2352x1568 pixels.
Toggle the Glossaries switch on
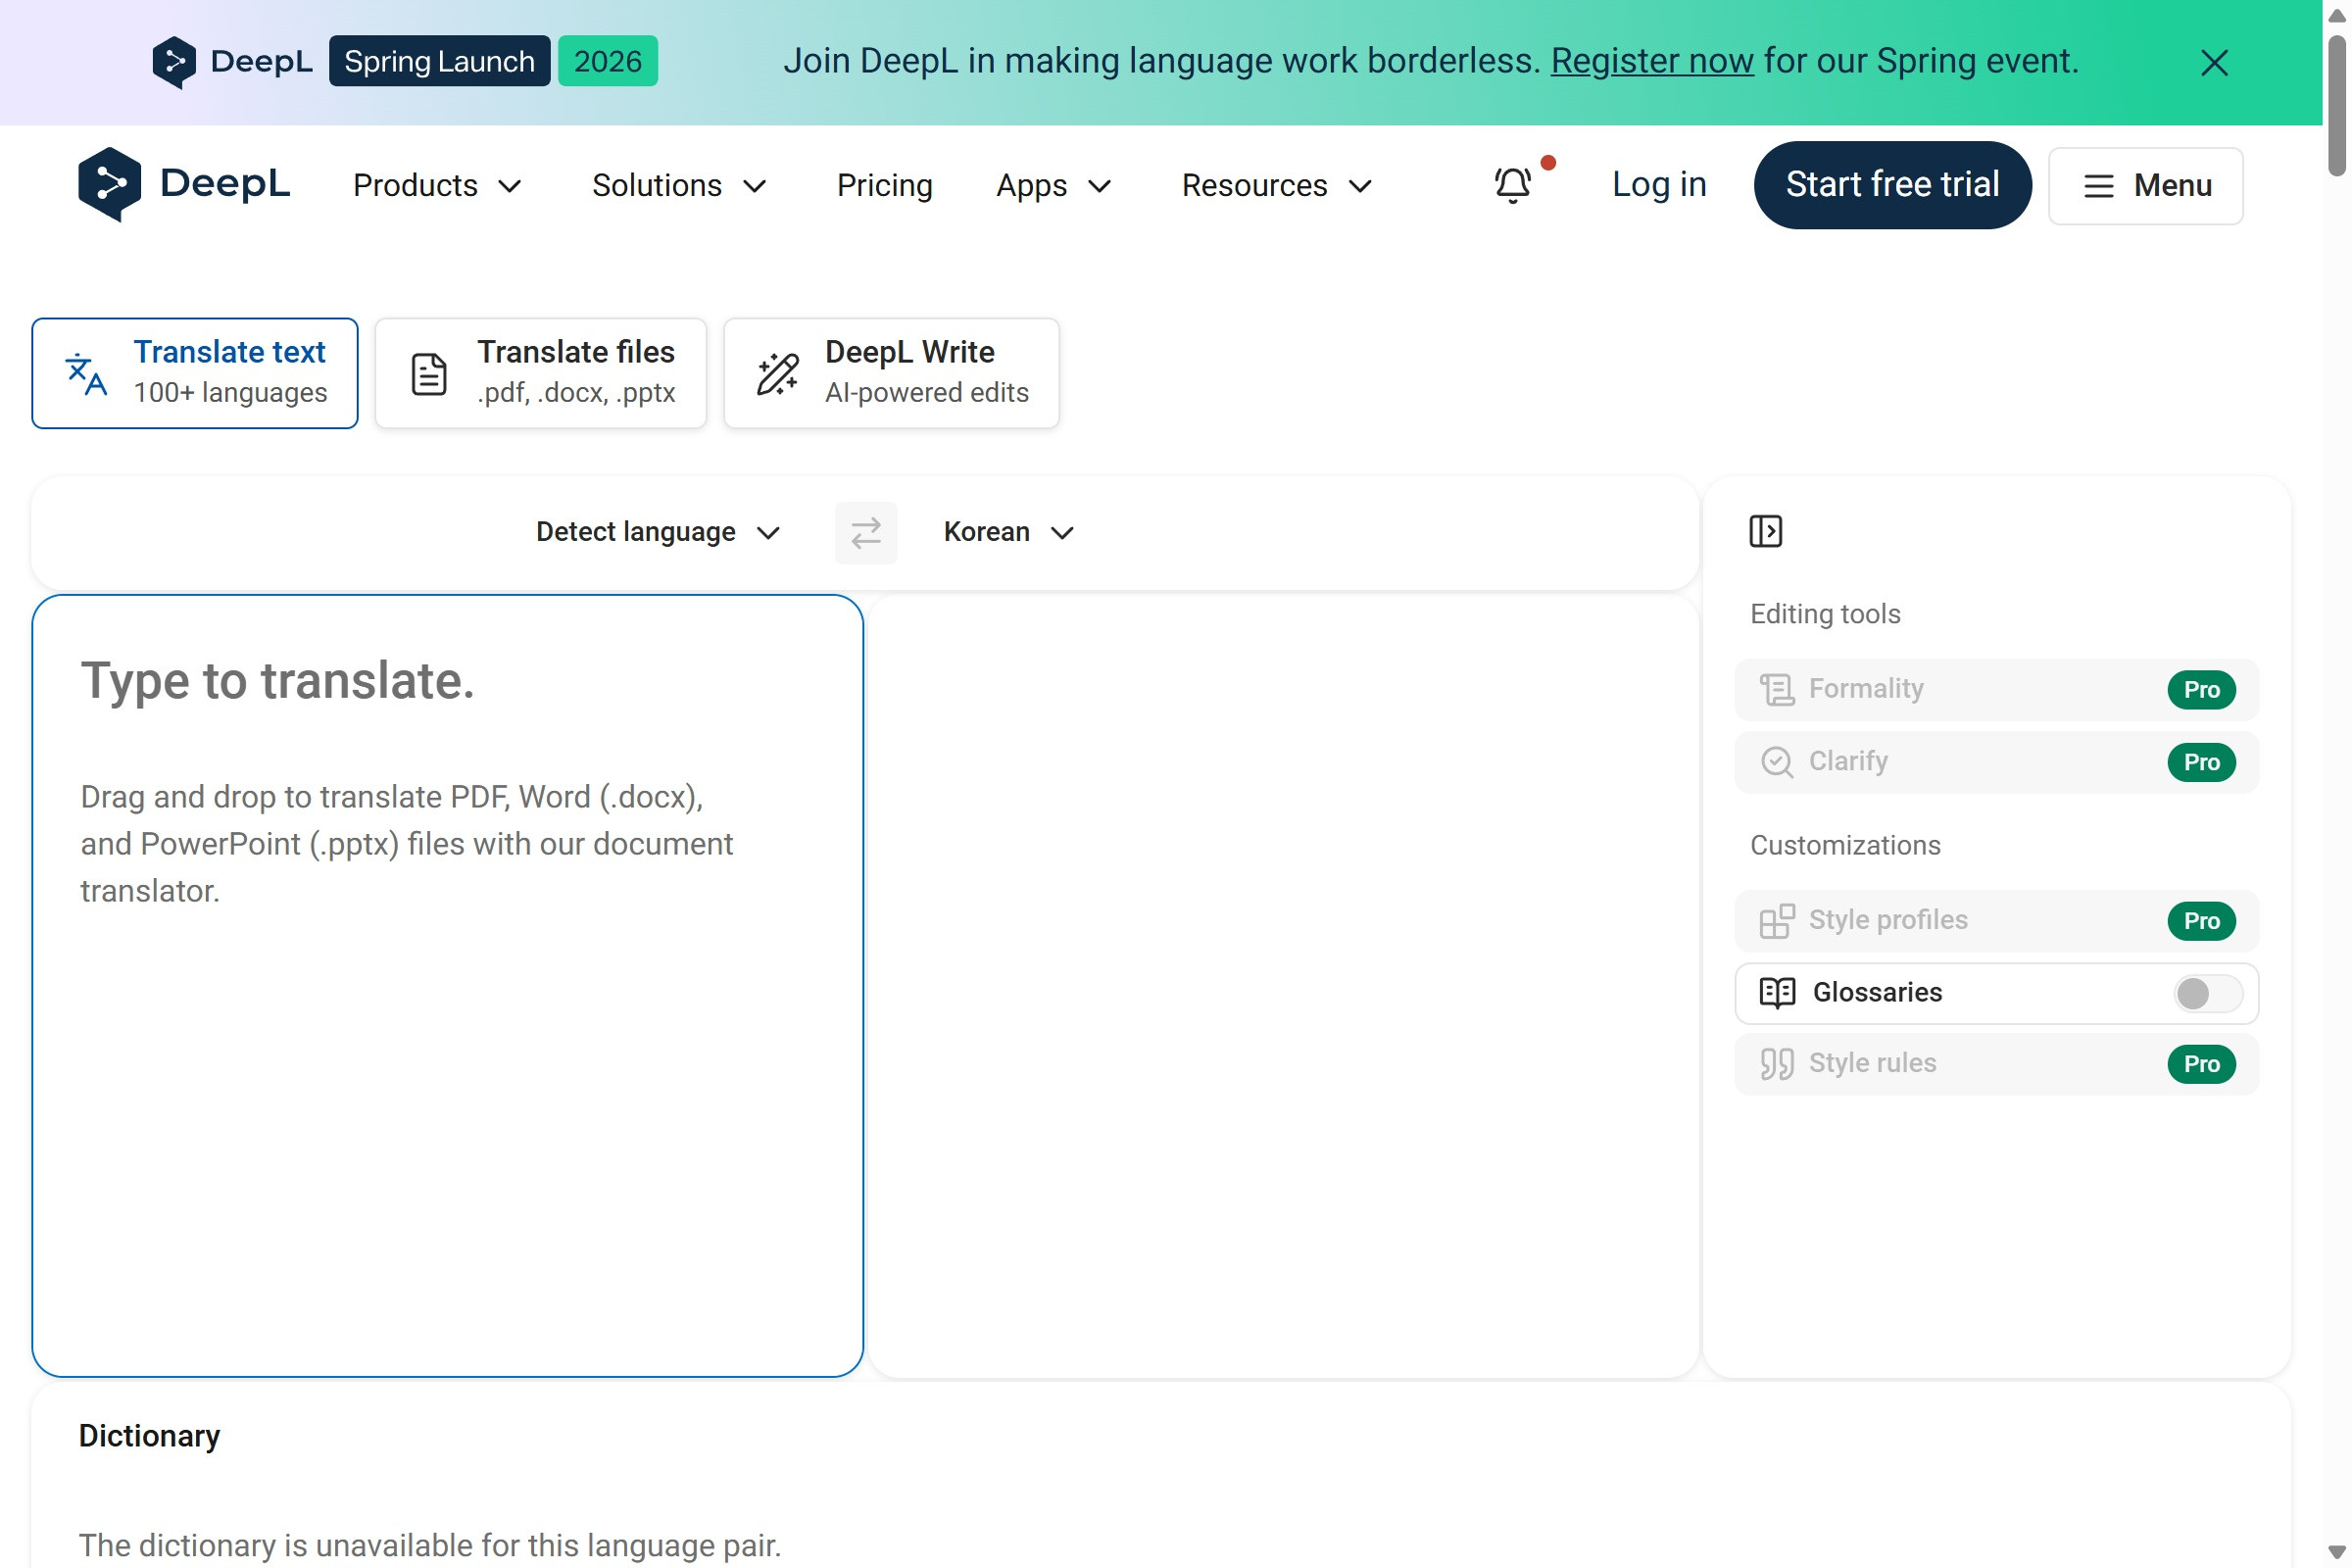coord(2207,993)
